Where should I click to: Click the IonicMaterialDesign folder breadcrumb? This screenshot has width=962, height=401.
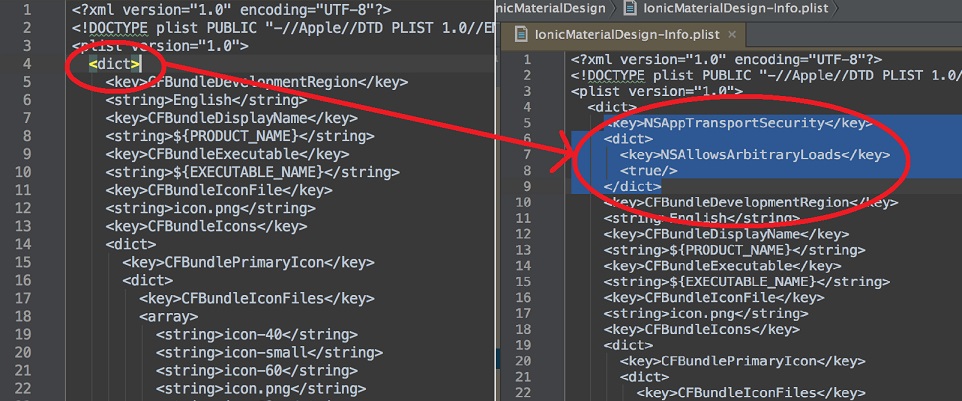coord(550,8)
